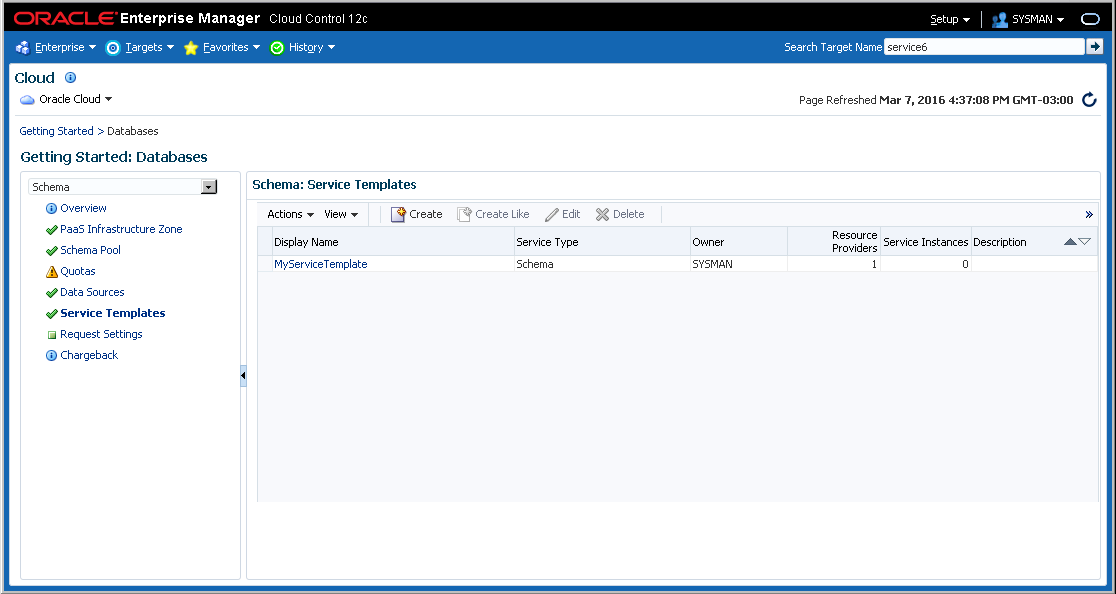Click the Request Settings square icon
This screenshot has height=594, width=1116.
(x=51, y=334)
